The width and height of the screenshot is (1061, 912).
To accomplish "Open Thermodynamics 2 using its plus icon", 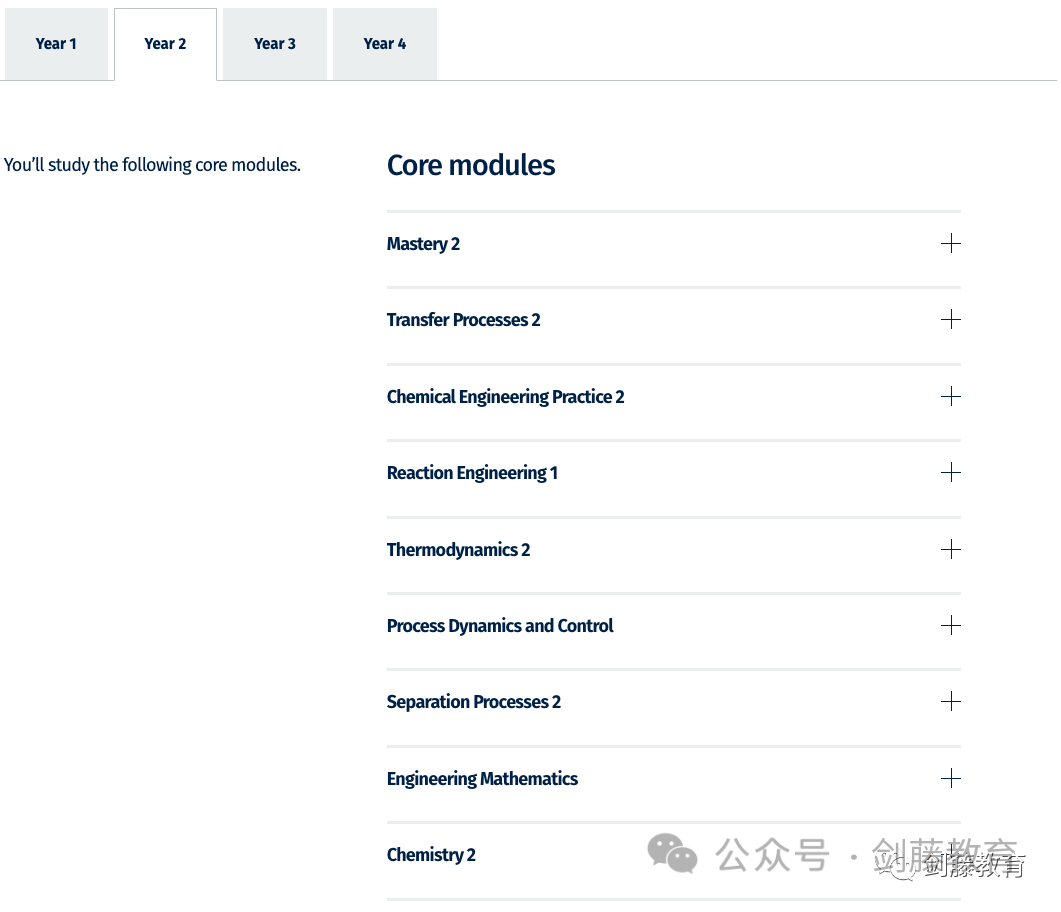I will click(951, 549).
